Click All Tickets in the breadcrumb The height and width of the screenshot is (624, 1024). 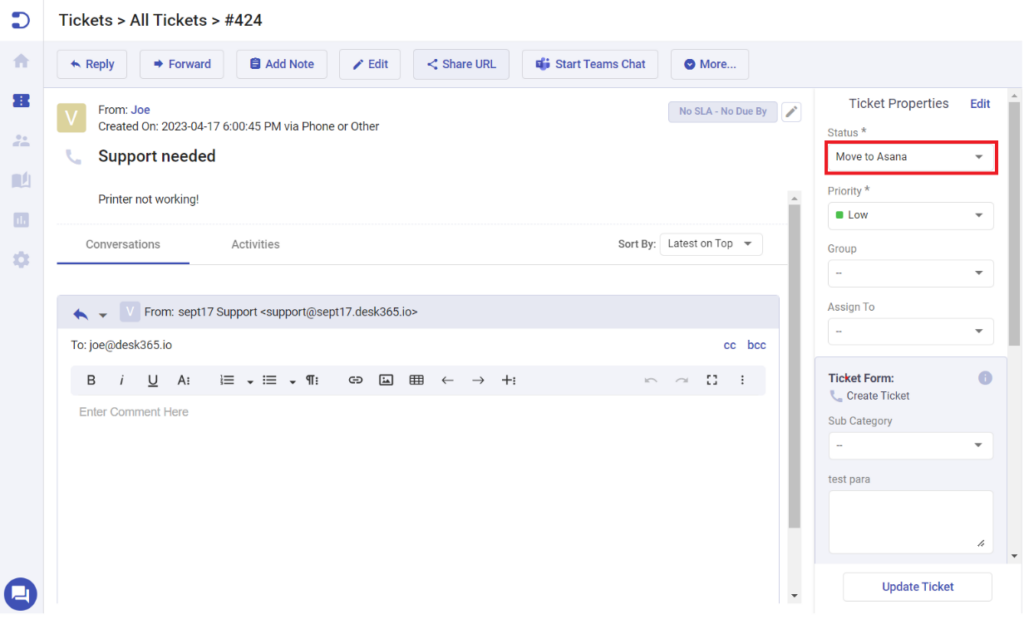tap(168, 20)
